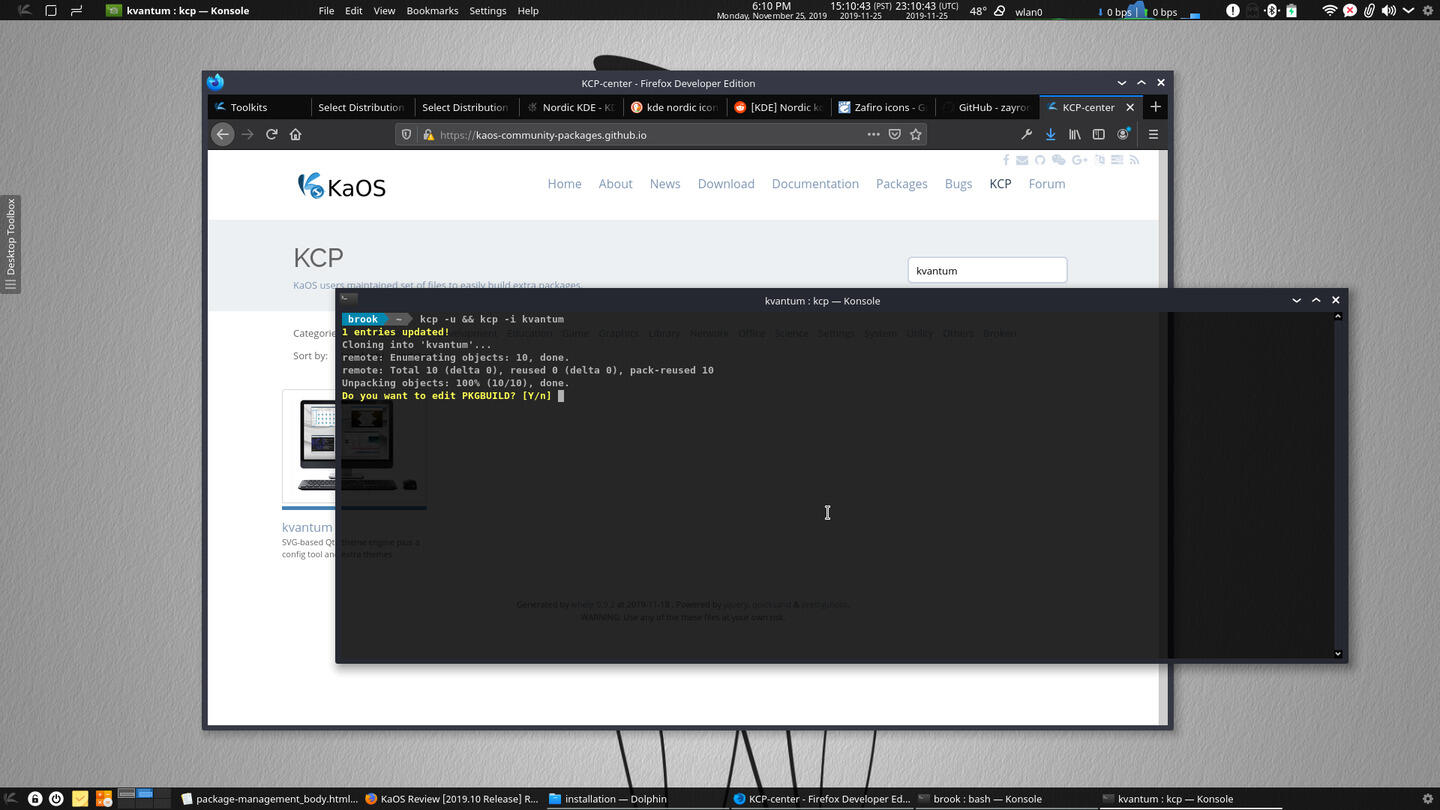Expand hidden system tray icons arrow
Viewport: 1440px width, 810px height.
tap(1407, 11)
